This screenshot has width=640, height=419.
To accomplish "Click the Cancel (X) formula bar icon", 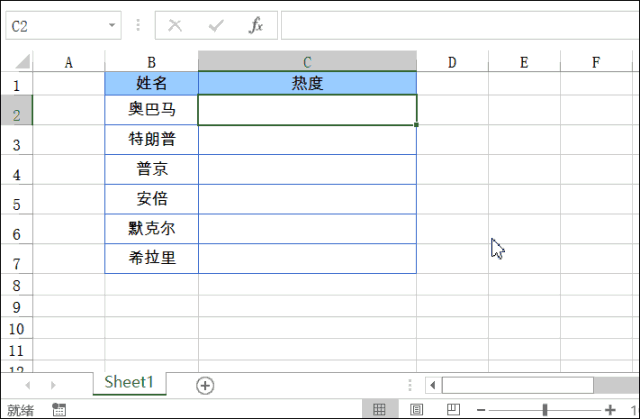I will click(x=175, y=26).
